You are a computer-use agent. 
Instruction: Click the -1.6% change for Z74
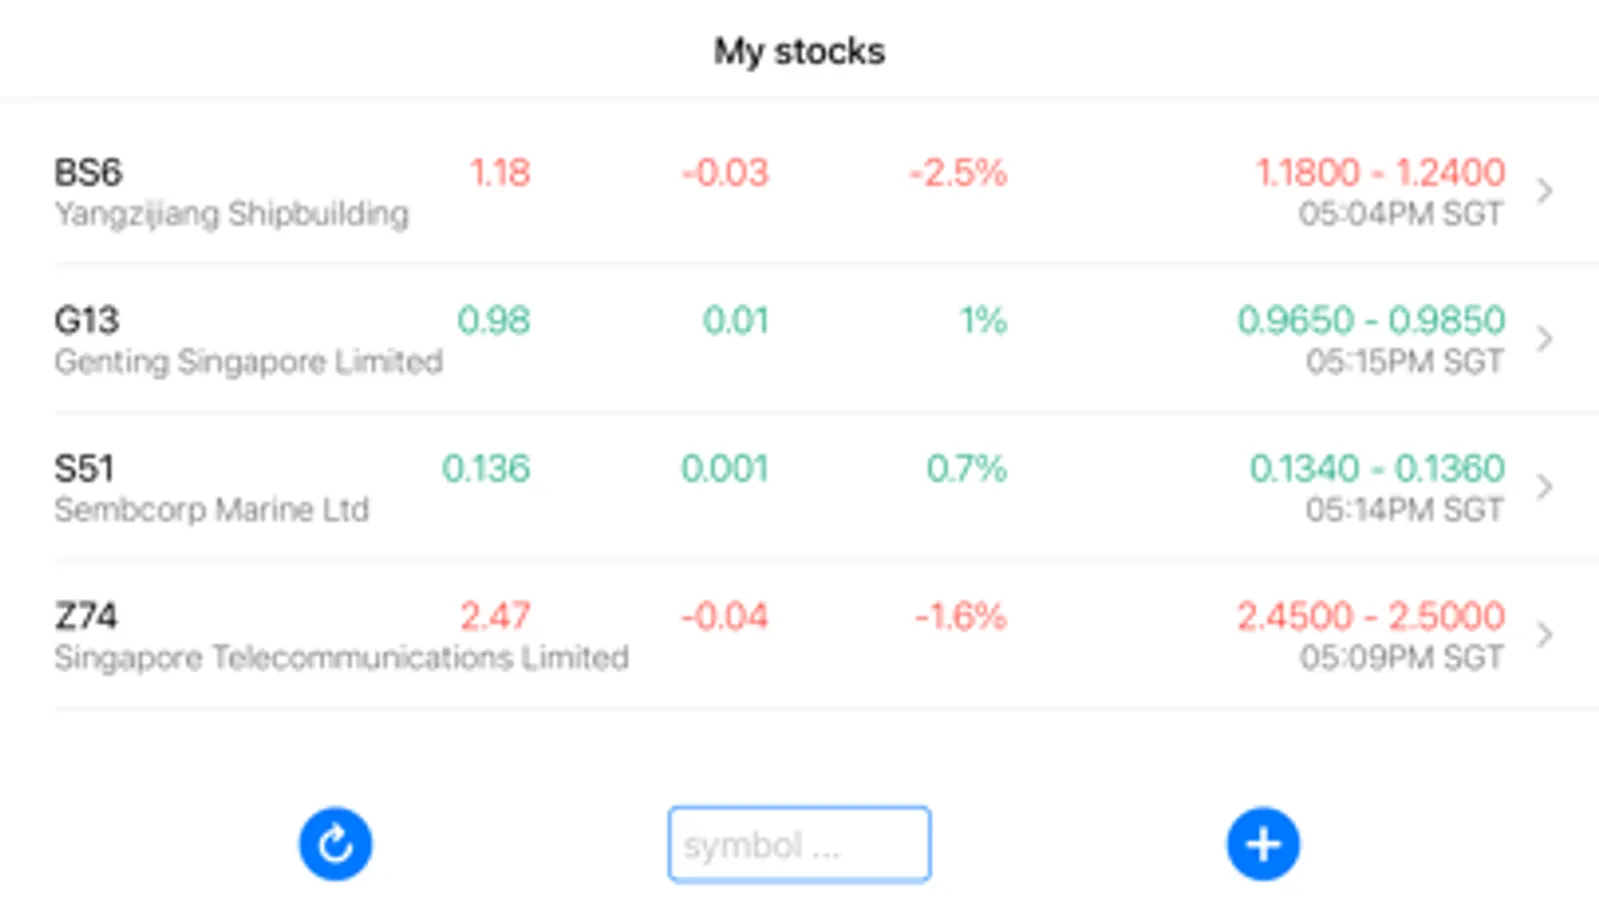pyautogui.click(x=961, y=617)
